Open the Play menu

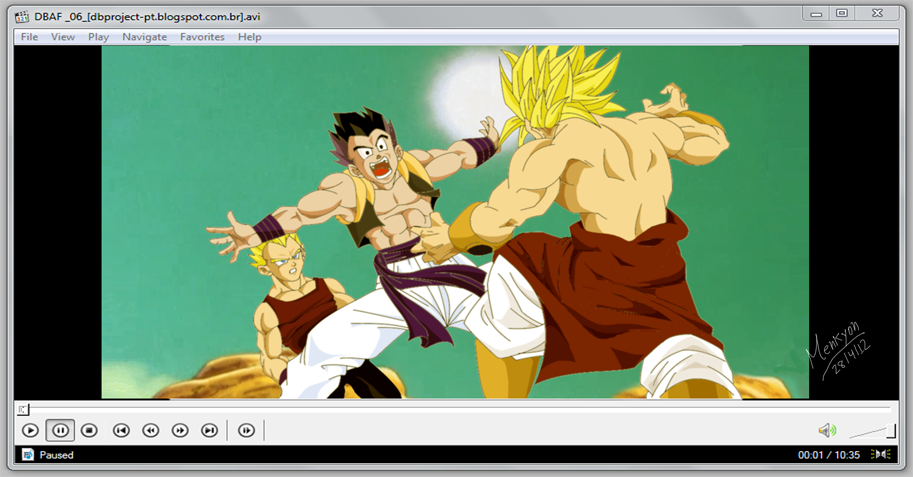point(98,37)
